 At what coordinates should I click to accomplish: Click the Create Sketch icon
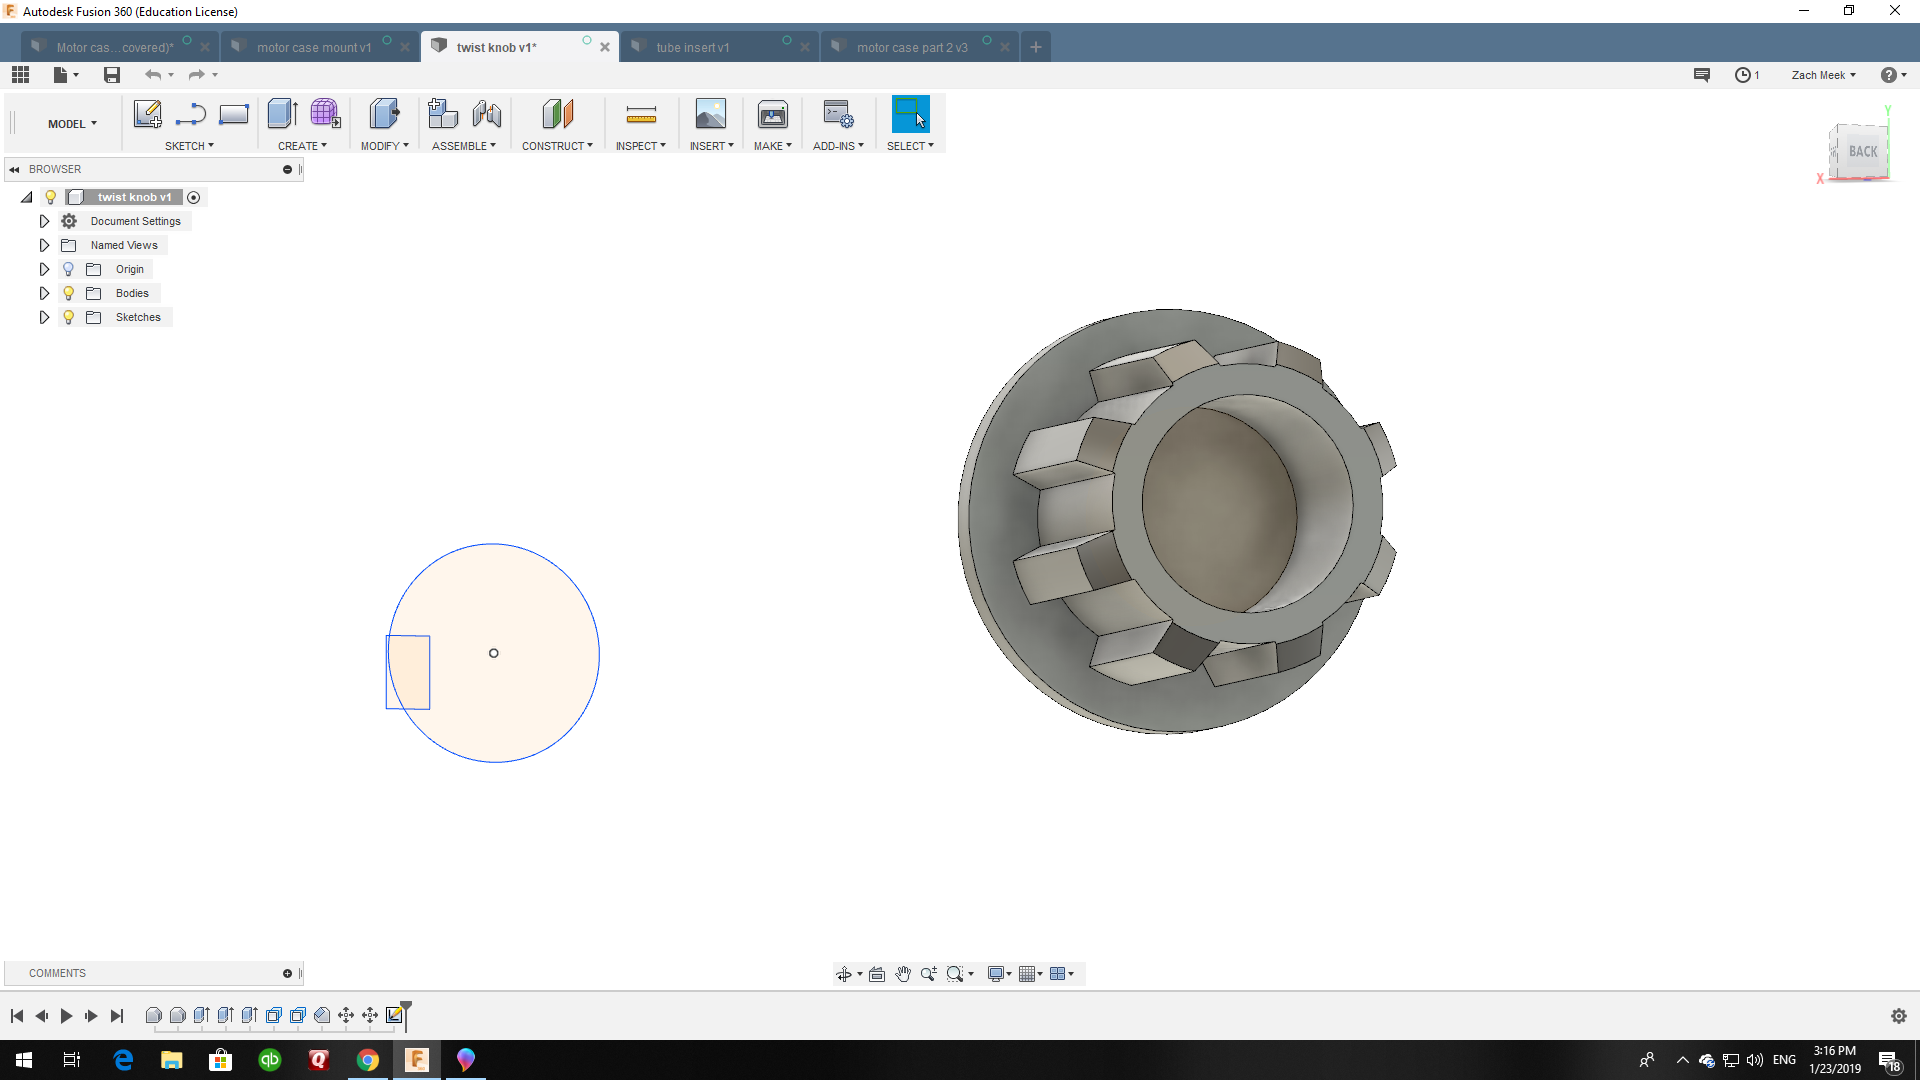[147, 114]
